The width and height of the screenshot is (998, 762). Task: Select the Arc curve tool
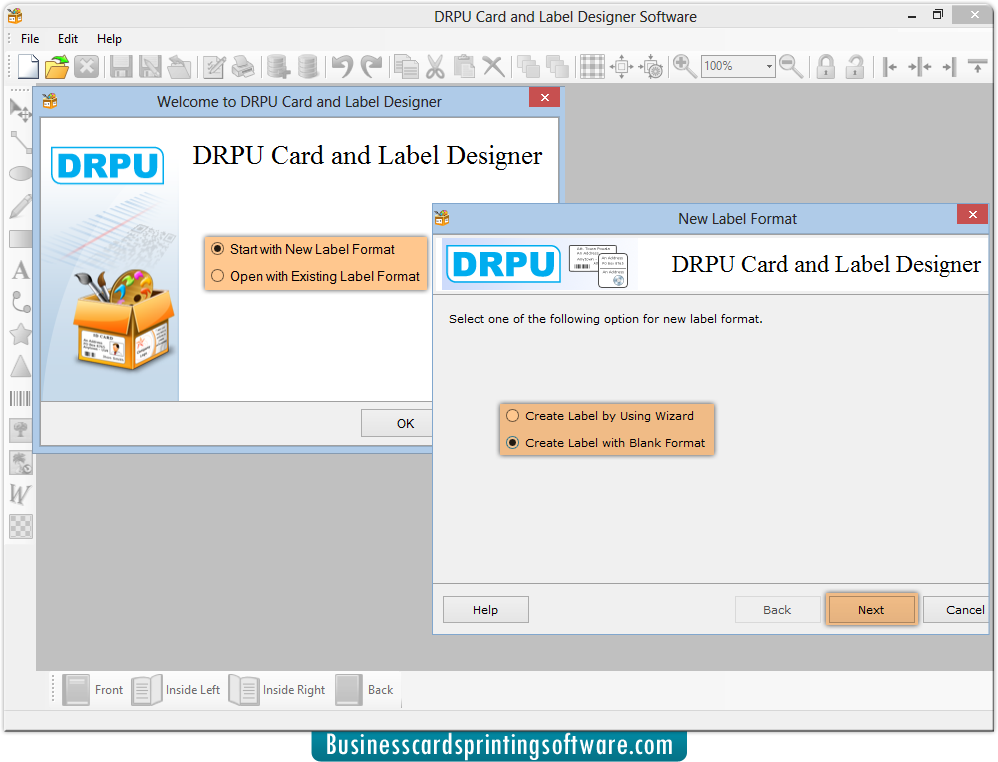click(20, 302)
